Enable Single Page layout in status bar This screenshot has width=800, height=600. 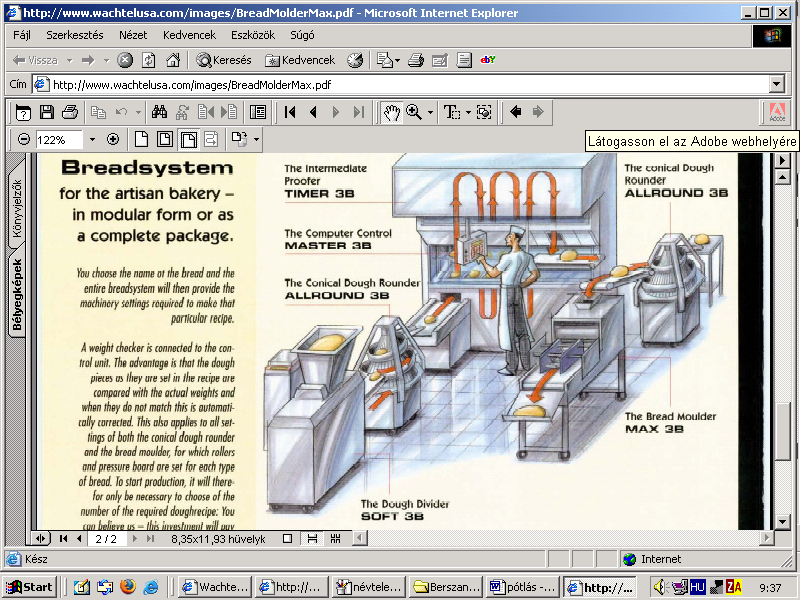tap(288, 538)
